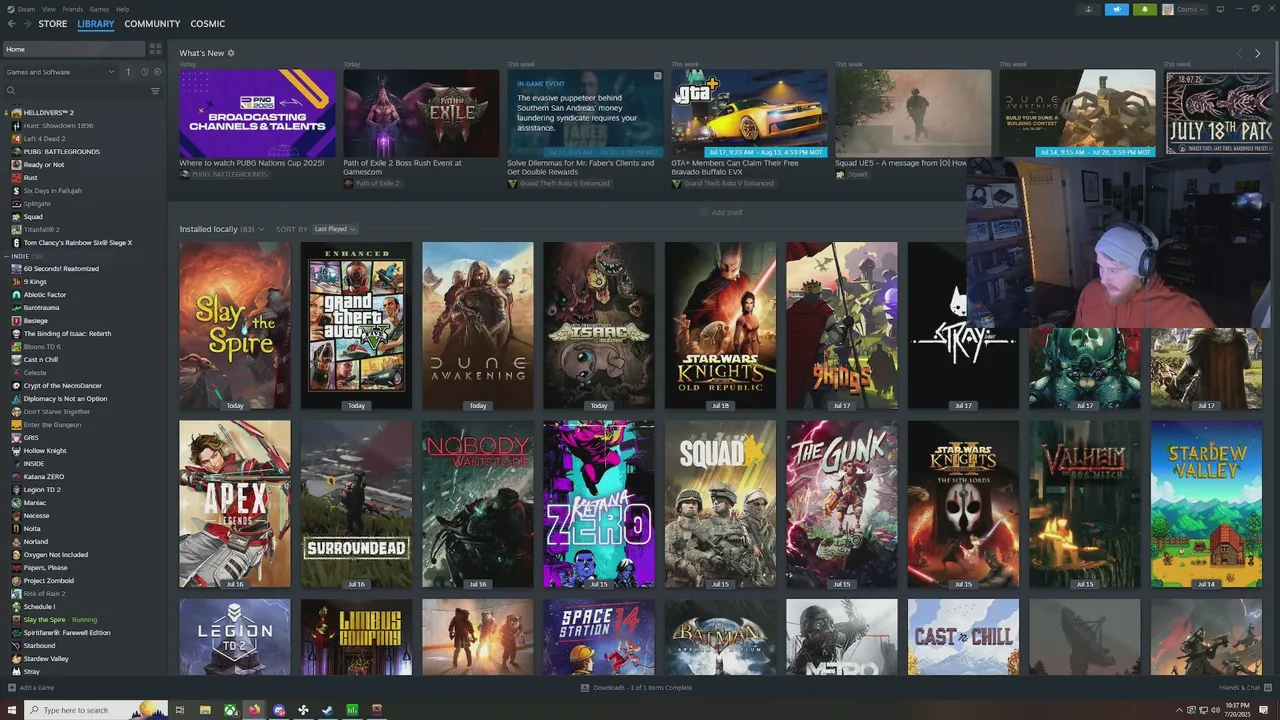Open Steam from the taskbar
Image resolution: width=1280 pixels, height=720 pixels.
tap(328, 710)
